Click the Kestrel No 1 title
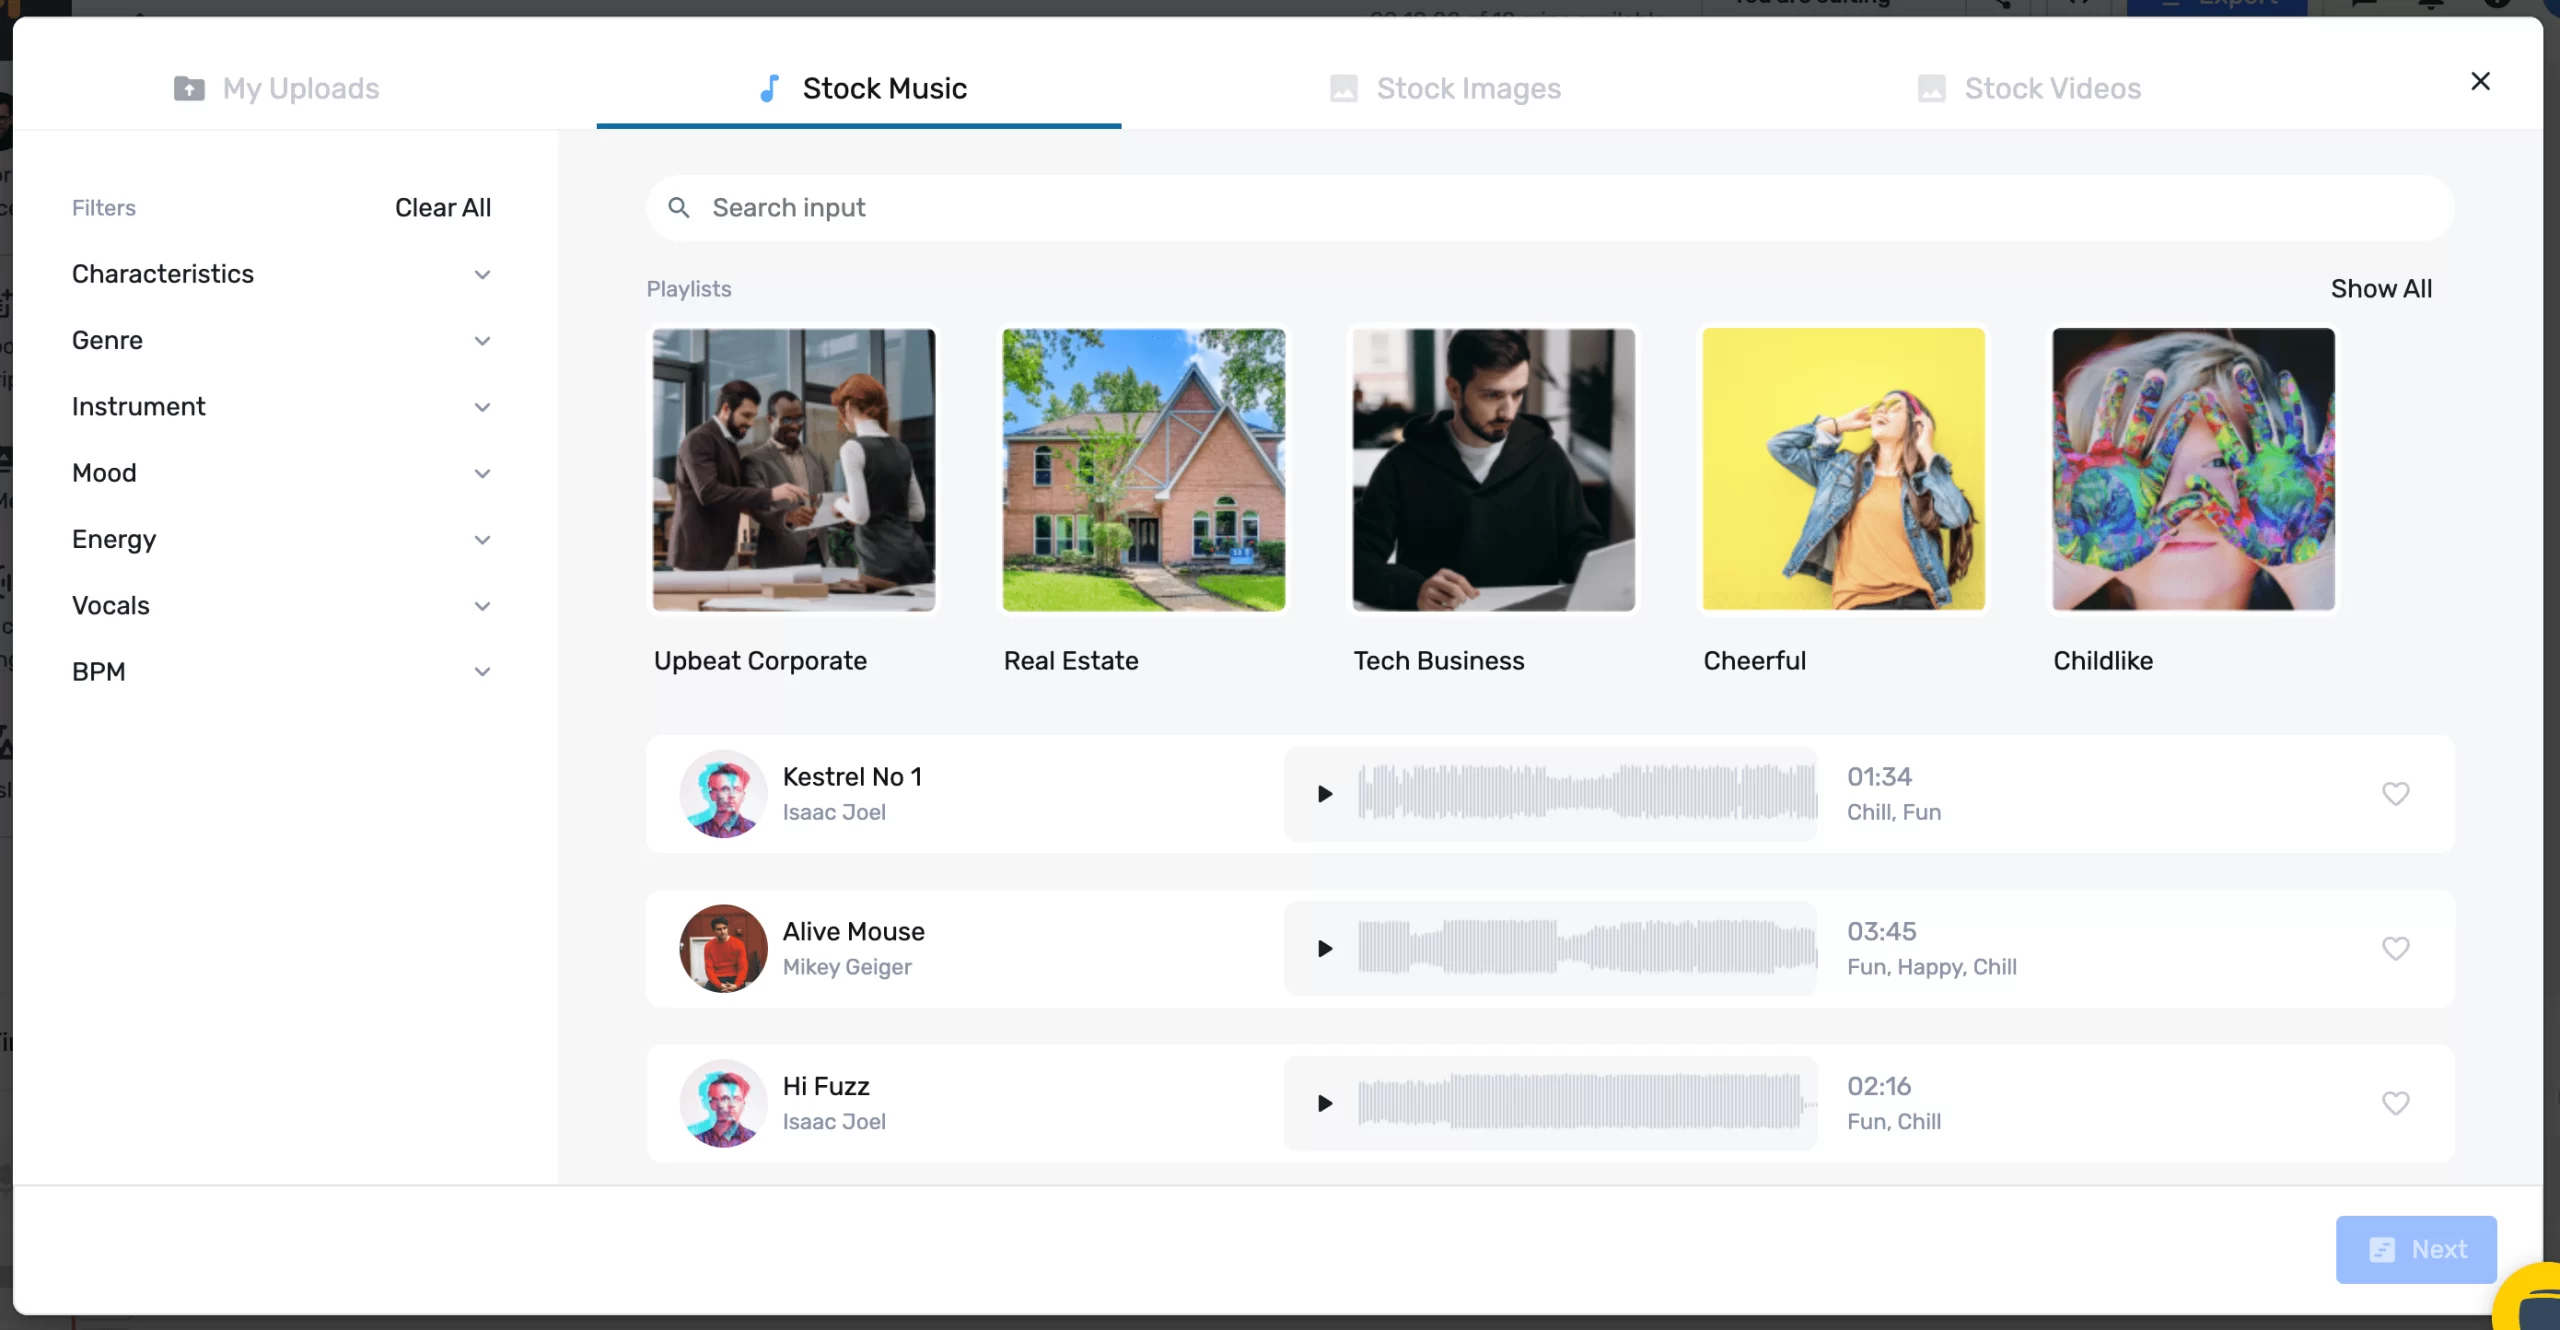2560x1330 pixels. (x=852, y=777)
